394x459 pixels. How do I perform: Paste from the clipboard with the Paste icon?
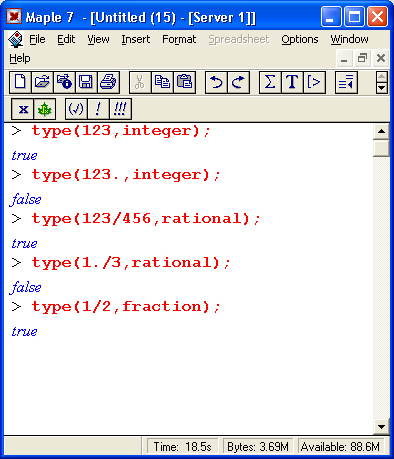pos(184,82)
